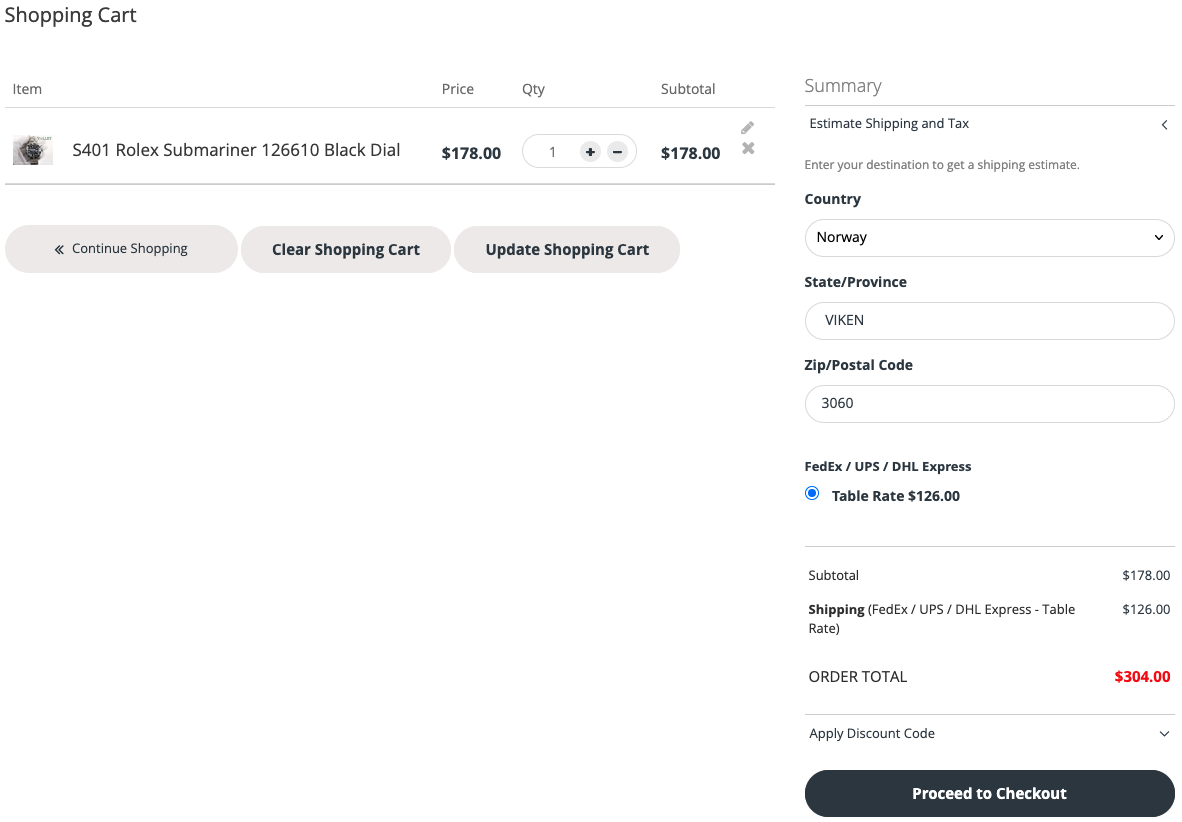Remove the Rolex Submariner using the X icon

point(748,149)
